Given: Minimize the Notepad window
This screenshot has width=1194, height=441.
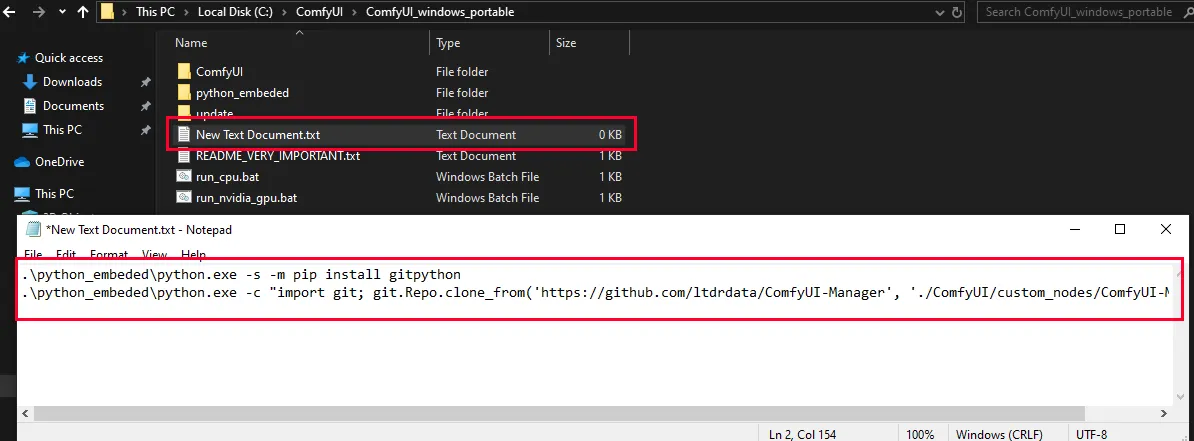Looking at the screenshot, I should [1074, 229].
